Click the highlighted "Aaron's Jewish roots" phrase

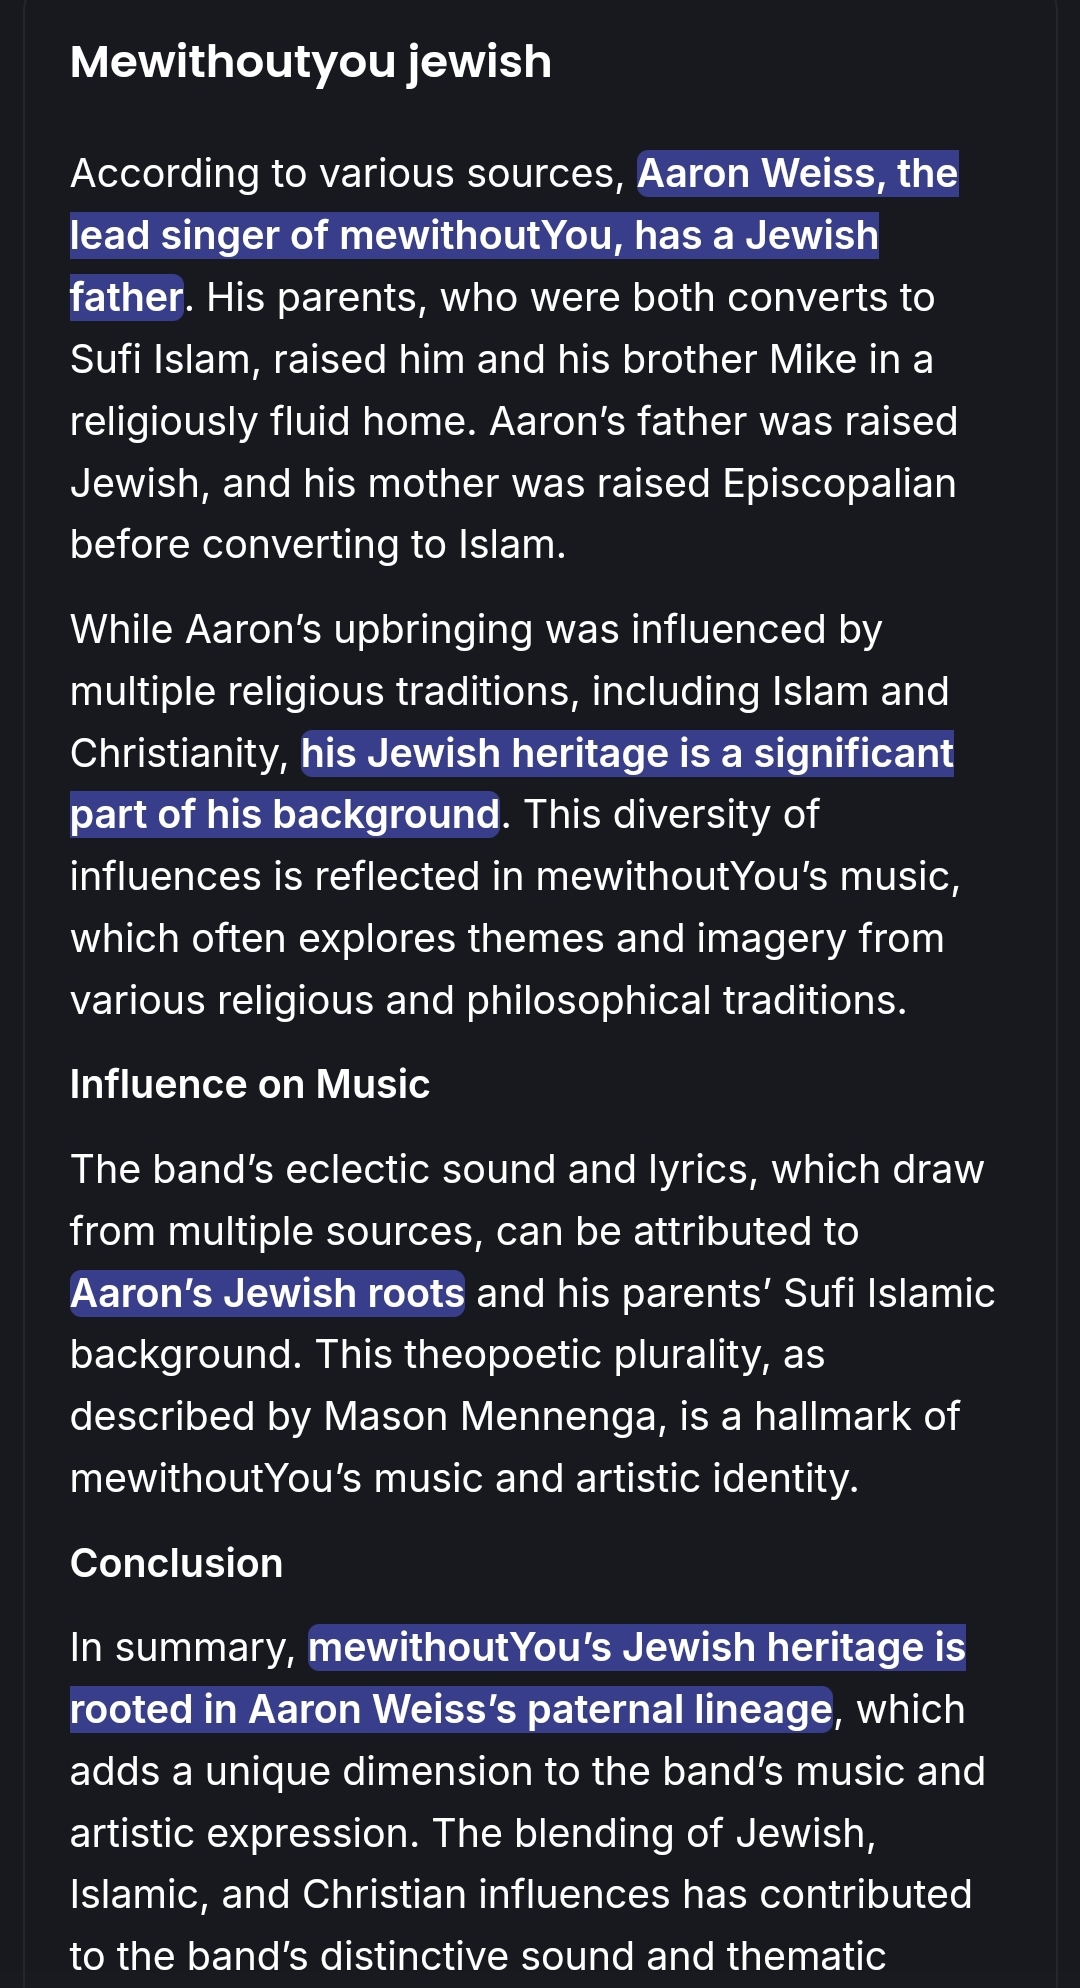coord(267,1294)
